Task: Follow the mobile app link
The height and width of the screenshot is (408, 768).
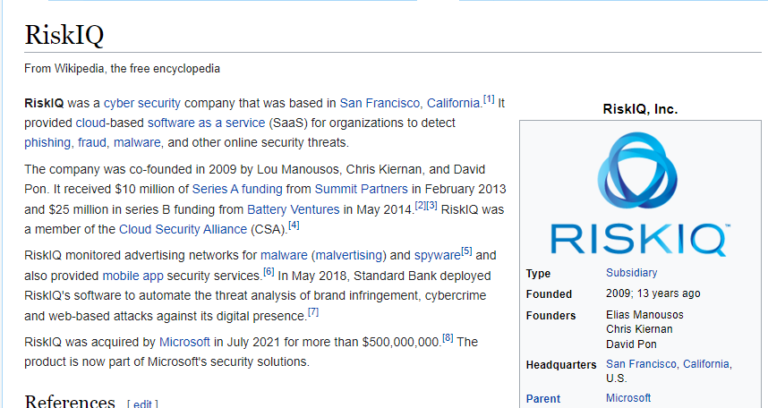Action: [x=134, y=275]
